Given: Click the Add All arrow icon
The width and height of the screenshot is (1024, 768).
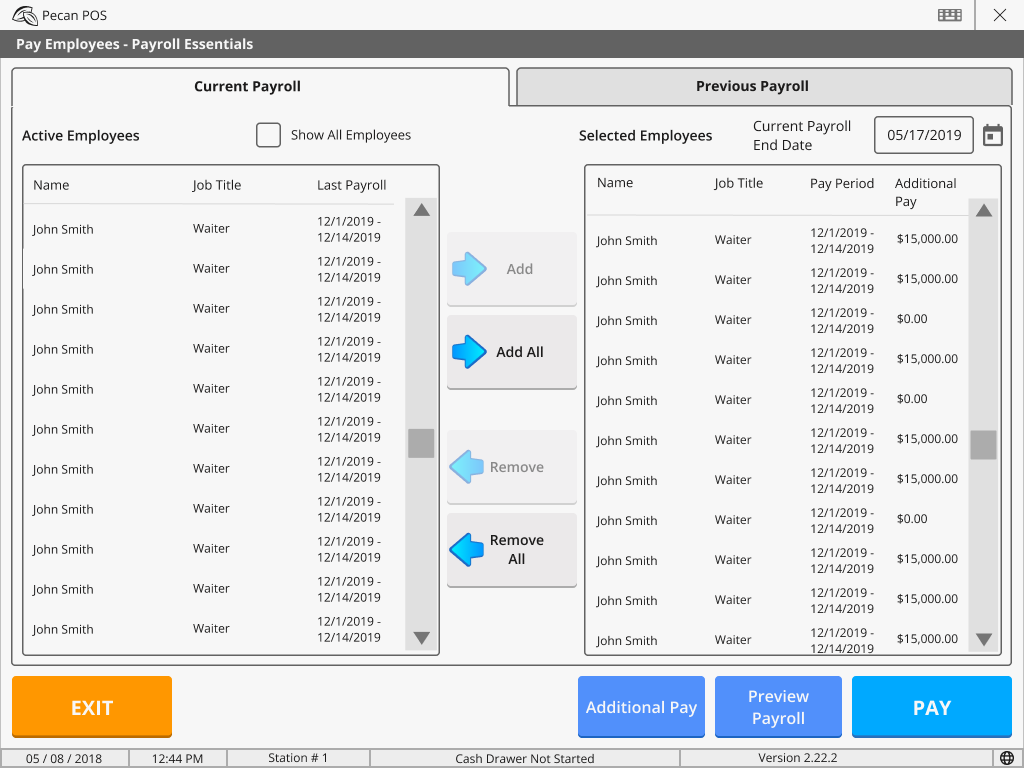Looking at the screenshot, I should [470, 351].
